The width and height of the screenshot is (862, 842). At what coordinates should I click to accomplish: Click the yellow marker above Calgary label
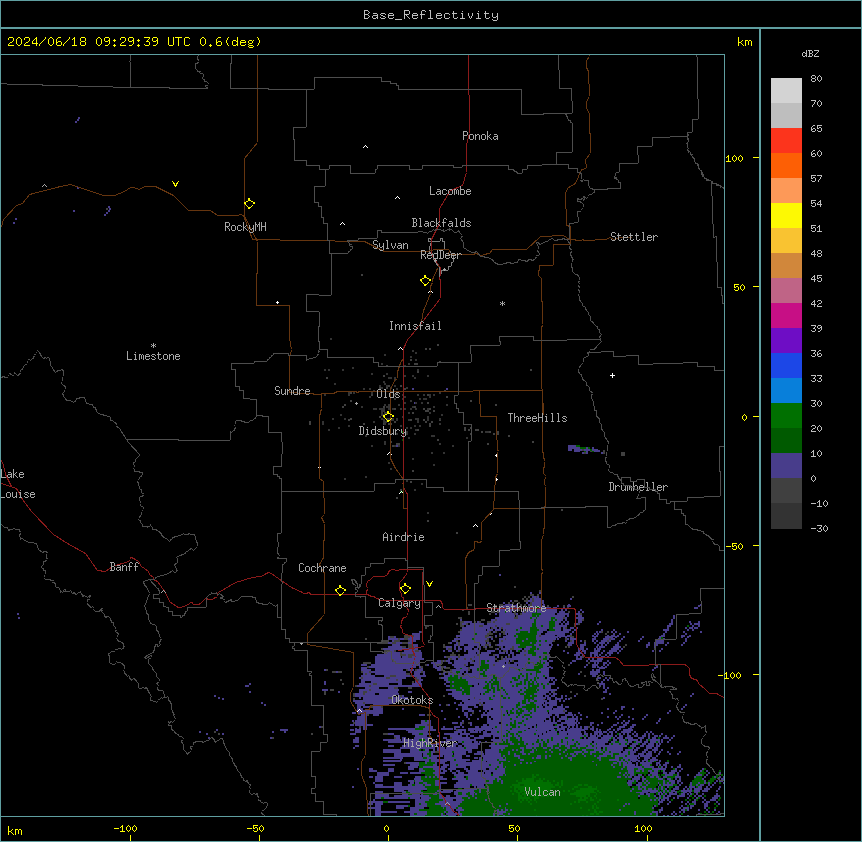[405, 589]
